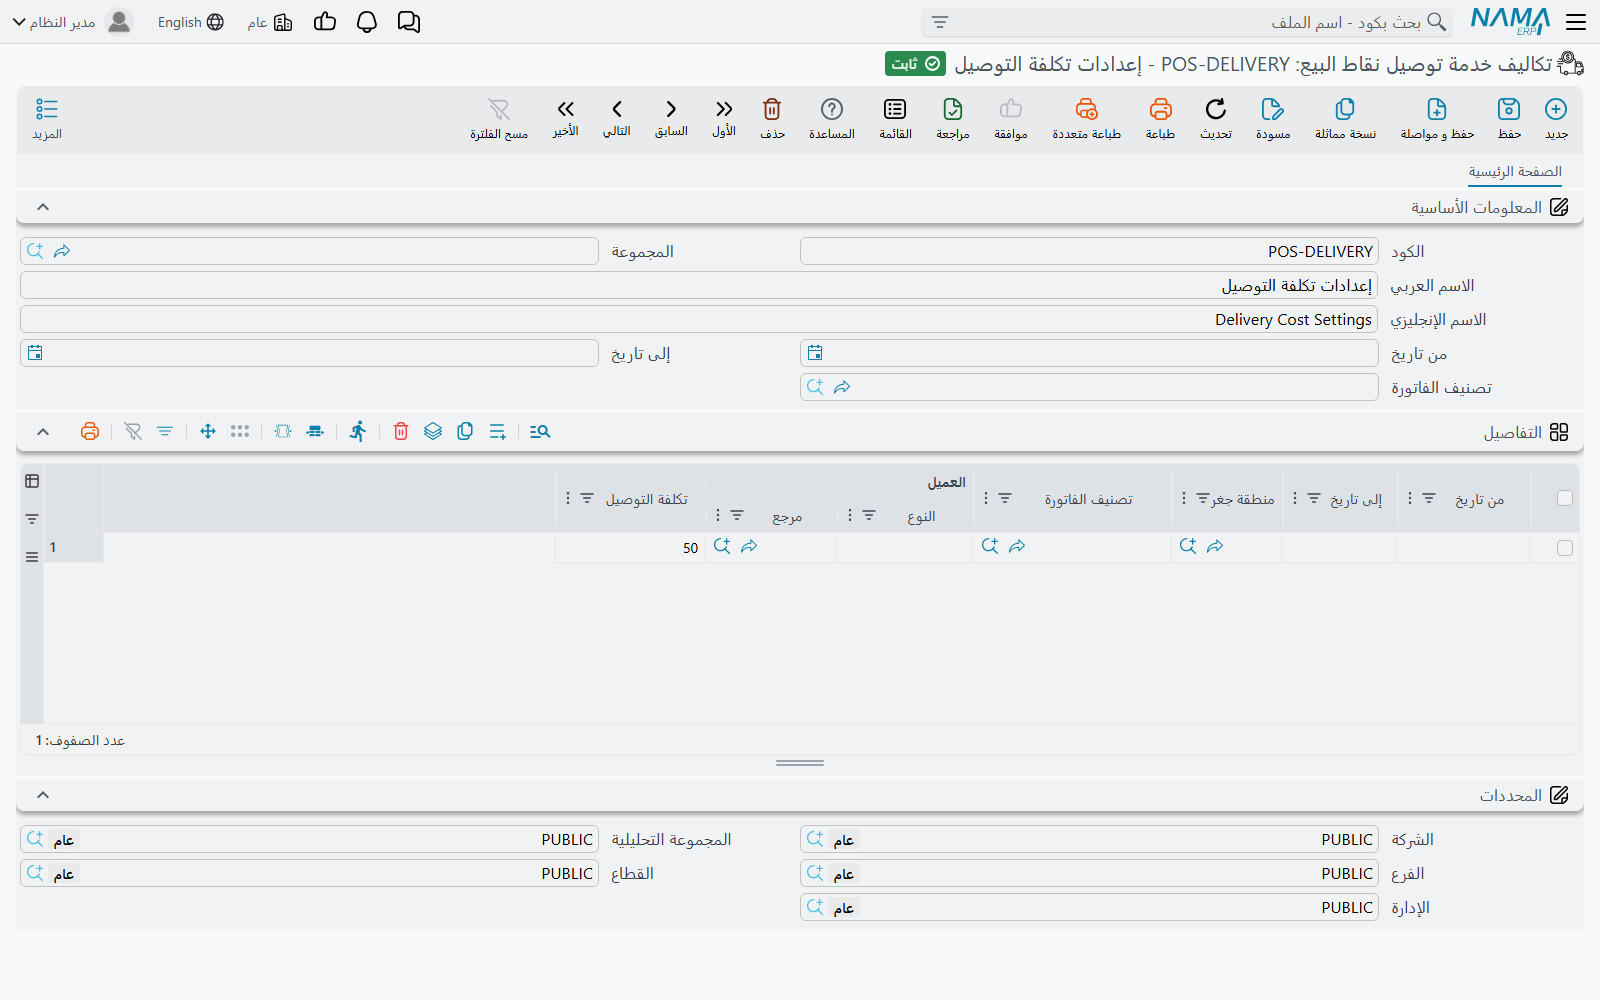
Task: Open the القائمة list view
Action: (895, 118)
